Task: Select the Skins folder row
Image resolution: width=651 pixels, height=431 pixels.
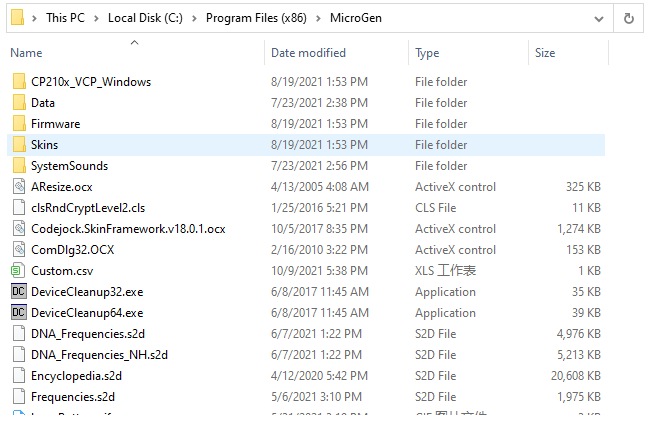Action: click(306, 144)
